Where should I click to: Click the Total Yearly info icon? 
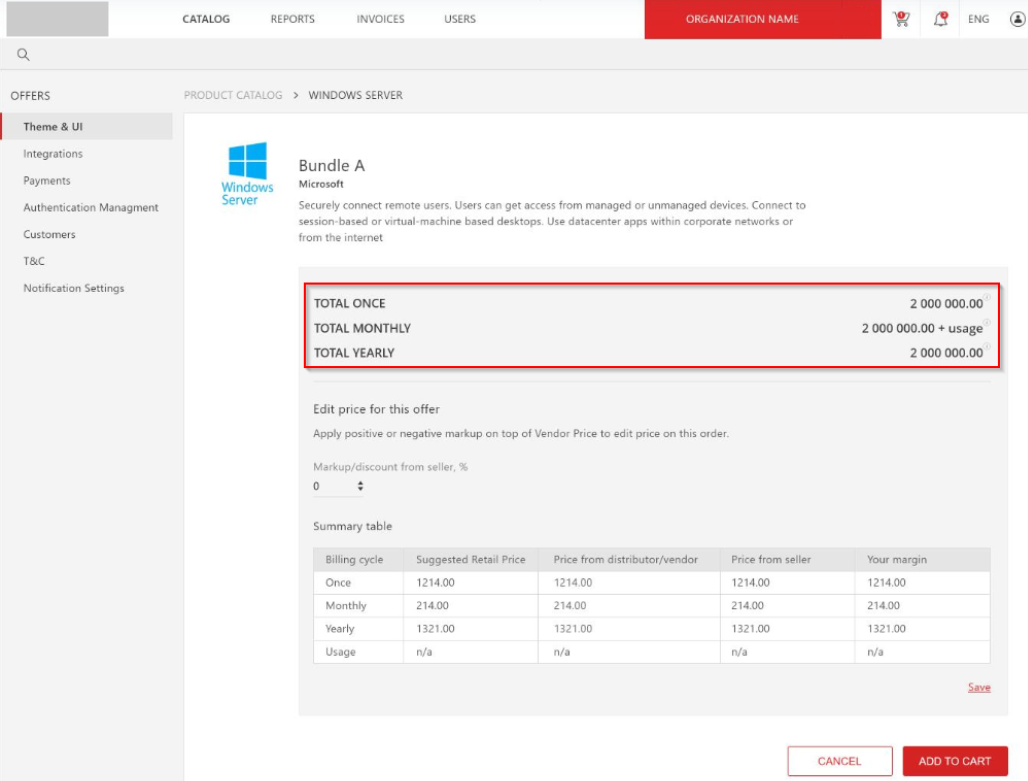[x=987, y=346]
